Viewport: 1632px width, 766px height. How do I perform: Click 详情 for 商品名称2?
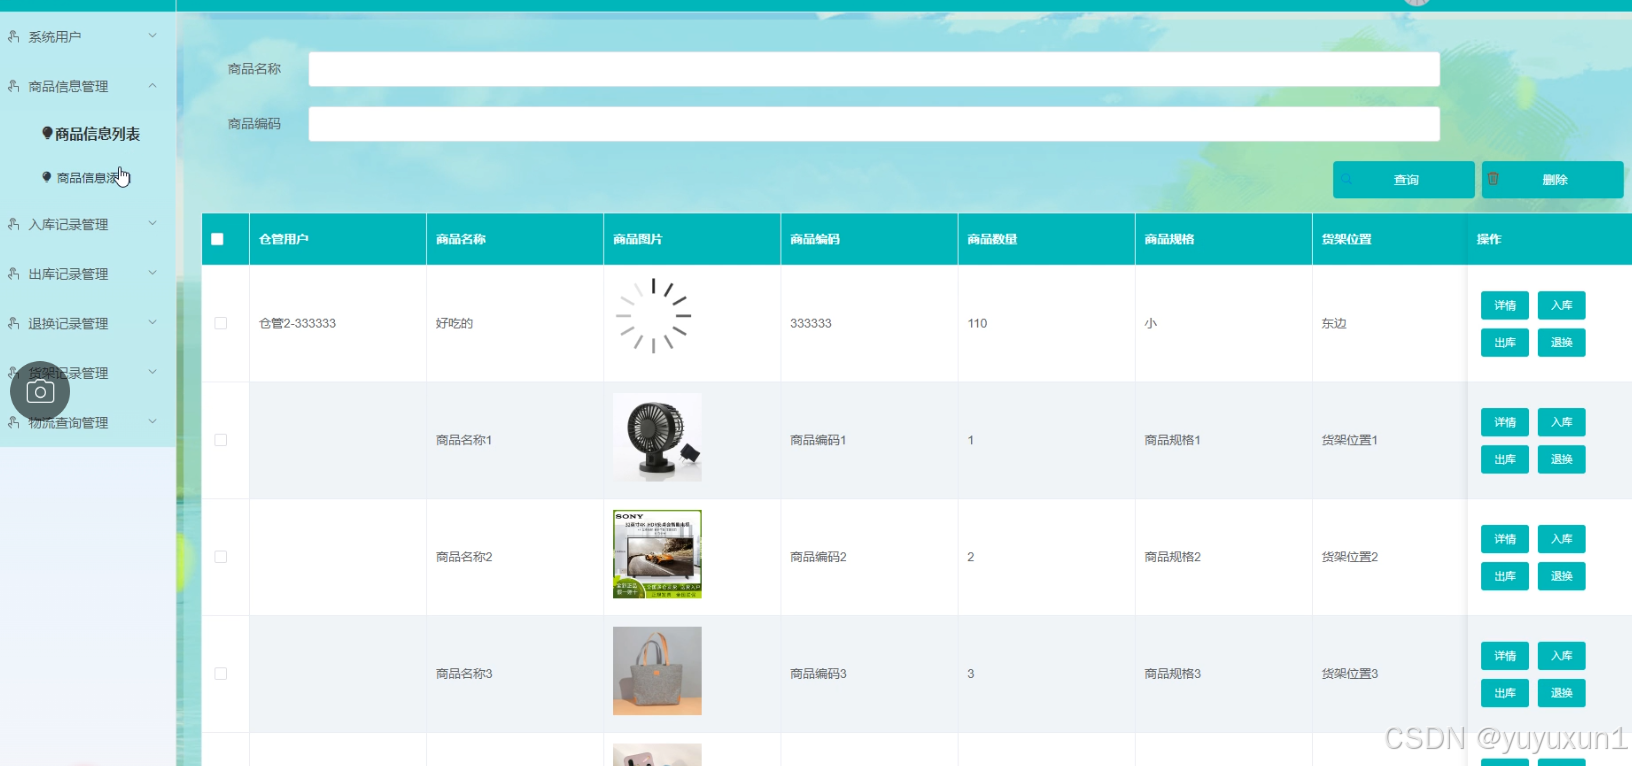(1505, 540)
